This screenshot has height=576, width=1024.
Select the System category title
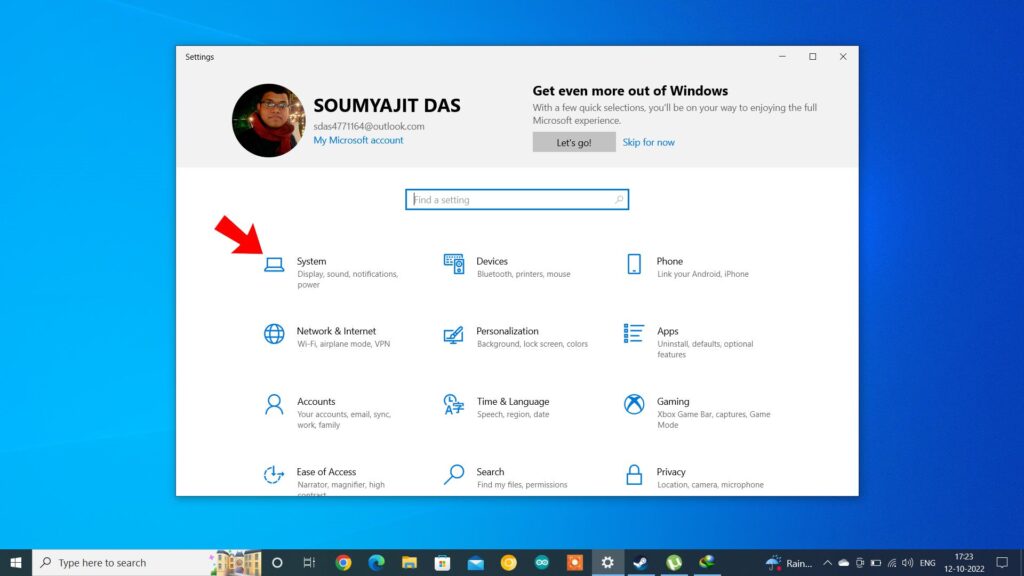312,261
